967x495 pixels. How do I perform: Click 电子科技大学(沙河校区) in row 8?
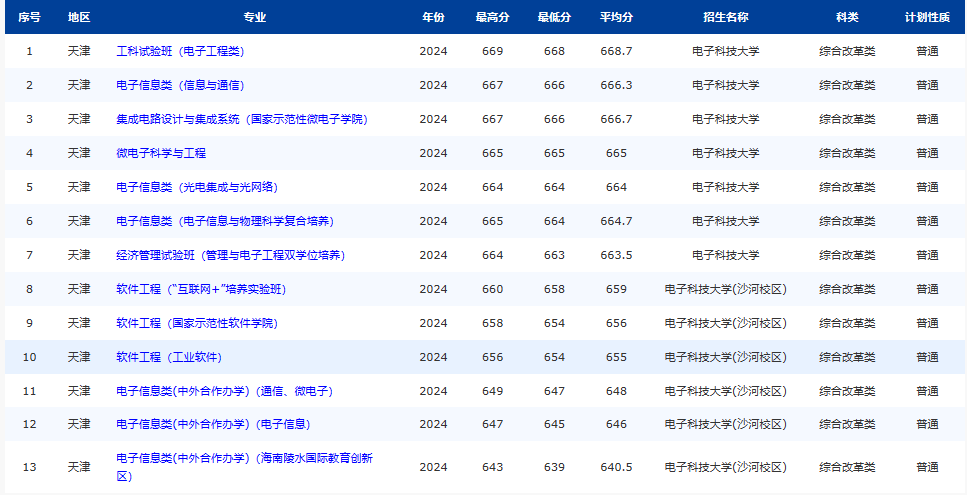725,288
